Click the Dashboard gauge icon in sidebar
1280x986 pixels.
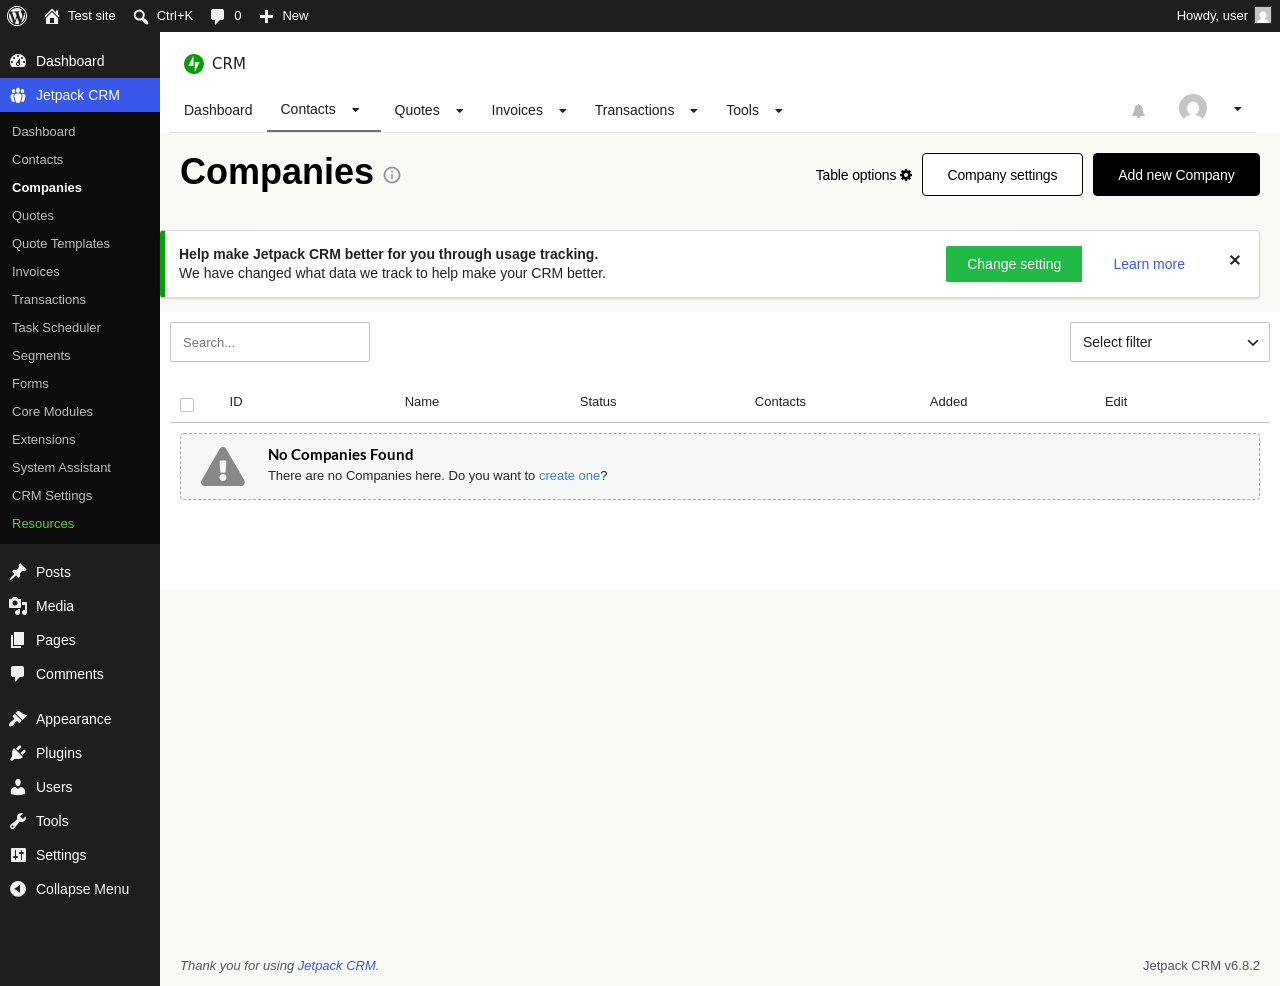coord(18,61)
